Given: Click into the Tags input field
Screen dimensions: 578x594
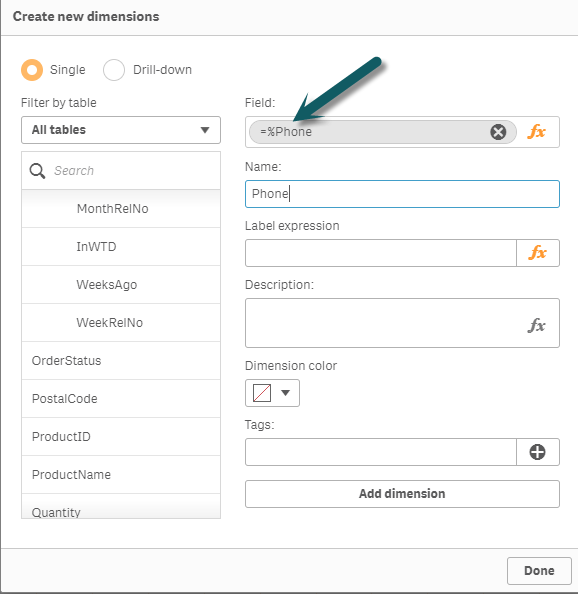Looking at the screenshot, I should (381, 452).
